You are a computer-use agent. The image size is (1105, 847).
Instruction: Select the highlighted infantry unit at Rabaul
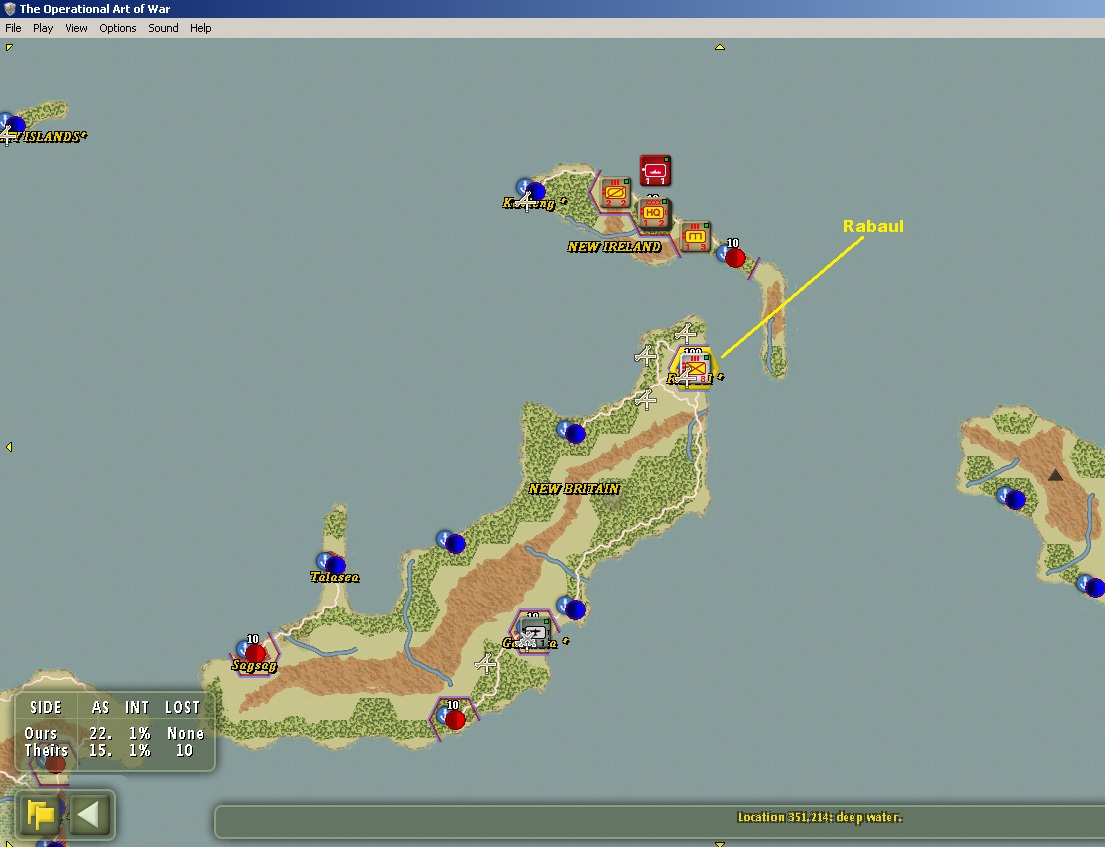[694, 367]
